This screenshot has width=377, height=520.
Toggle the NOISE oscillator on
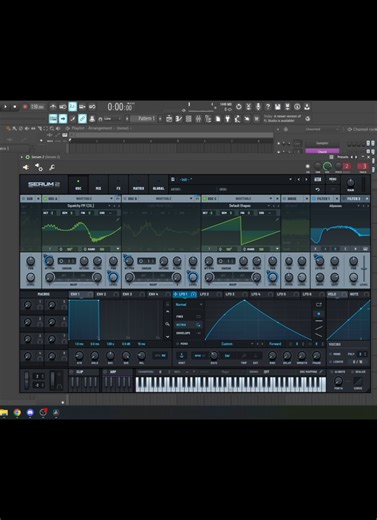pos(284,199)
